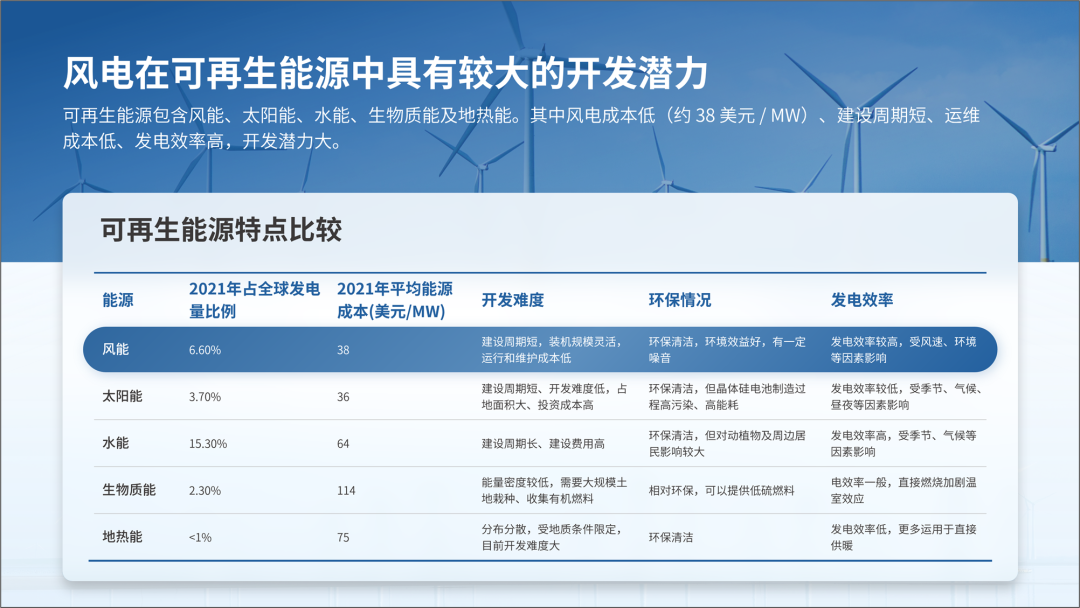Click the 15.30% cell
The width and height of the screenshot is (1080, 608).
click(208, 443)
